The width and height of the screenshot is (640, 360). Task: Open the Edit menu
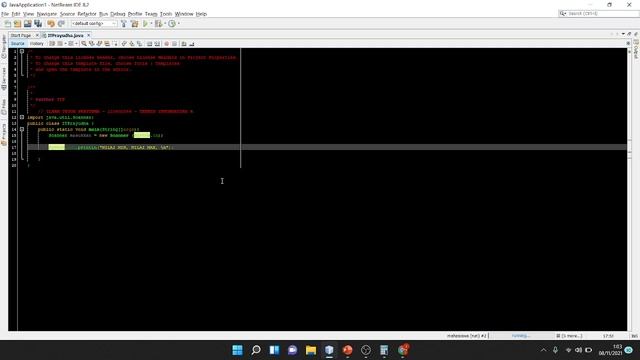click(x=16, y=14)
